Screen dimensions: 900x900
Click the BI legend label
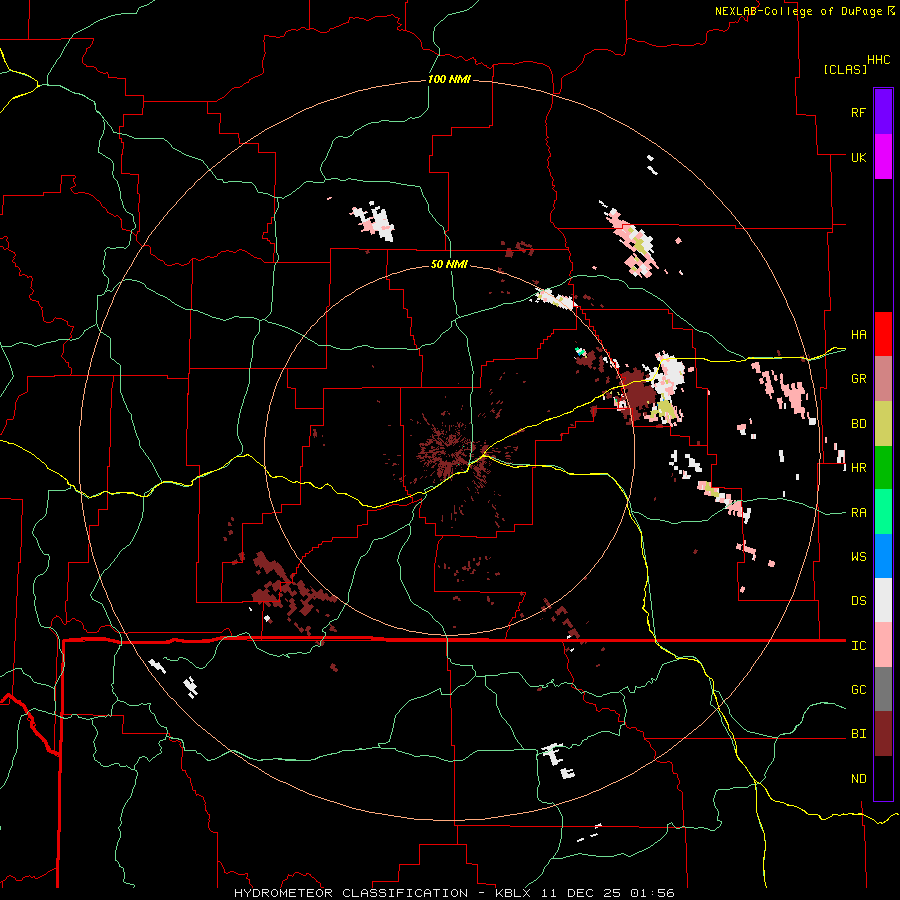click(858, 734)
